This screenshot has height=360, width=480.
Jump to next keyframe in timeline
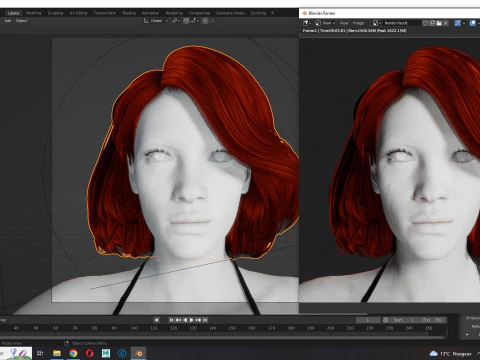coord(198,320)
